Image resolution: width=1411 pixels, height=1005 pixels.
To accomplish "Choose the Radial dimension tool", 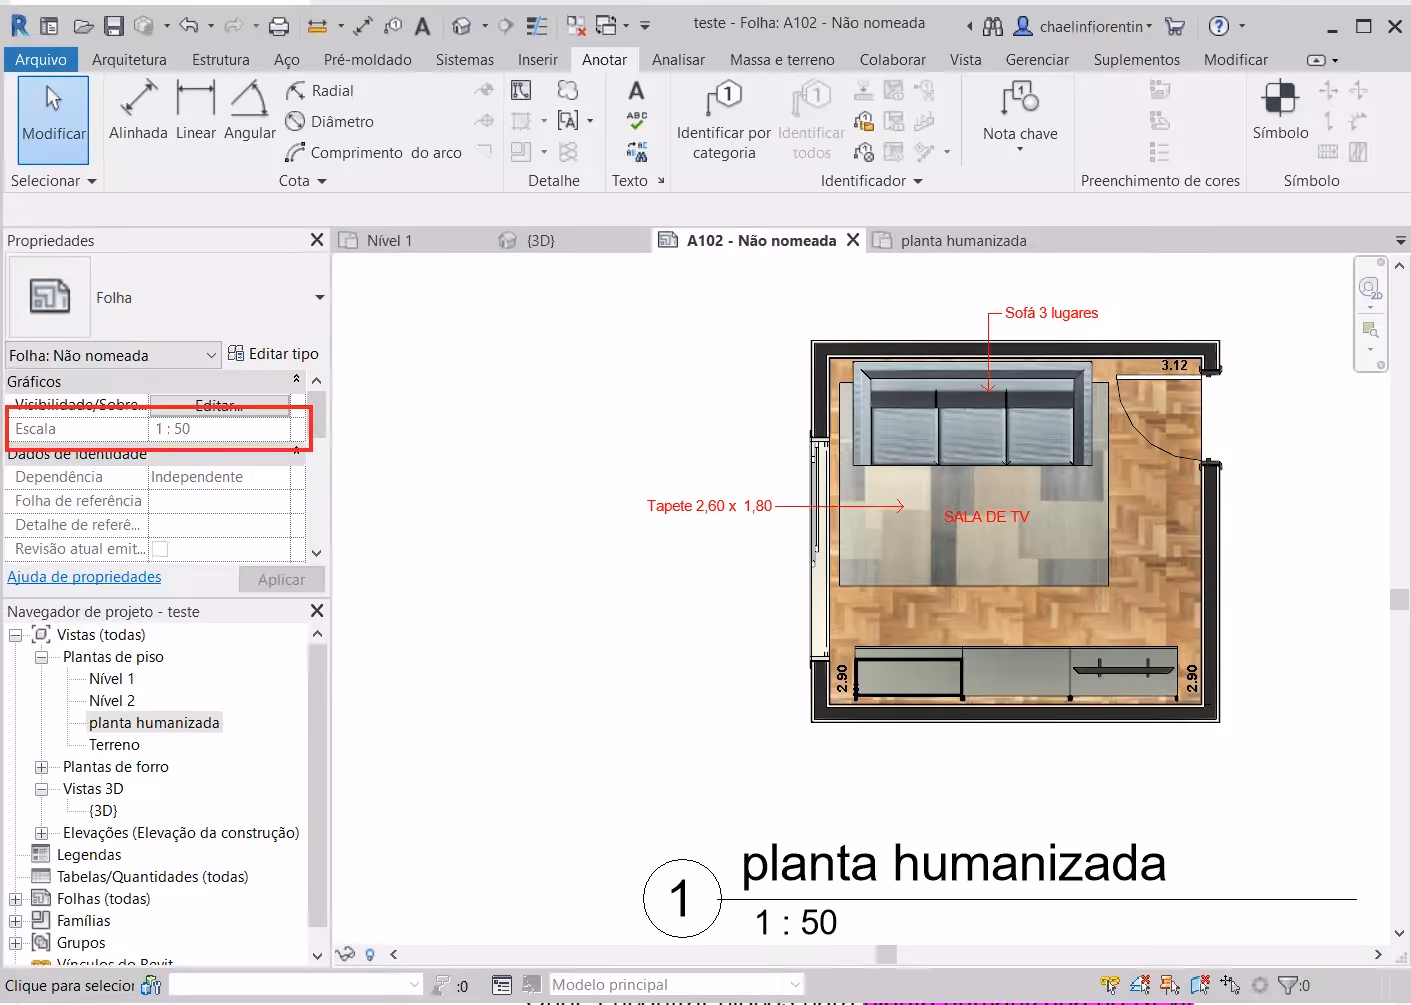I will (x=320, y=91).
